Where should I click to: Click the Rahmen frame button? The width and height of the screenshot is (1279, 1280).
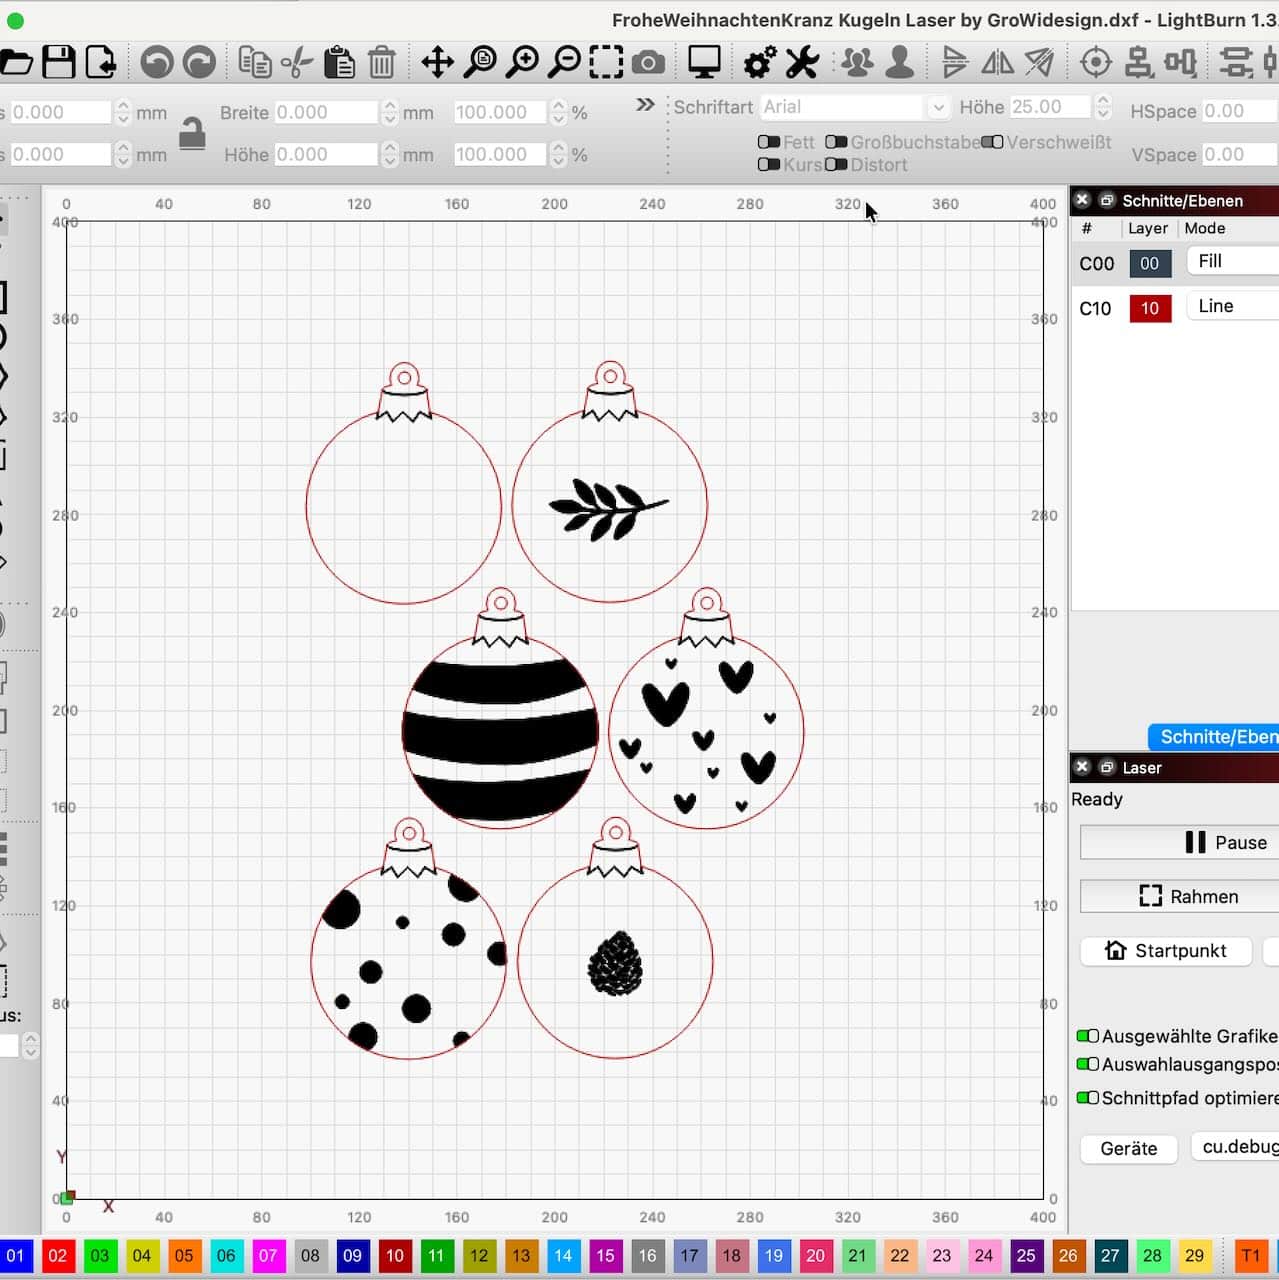tap(1188, 897)
